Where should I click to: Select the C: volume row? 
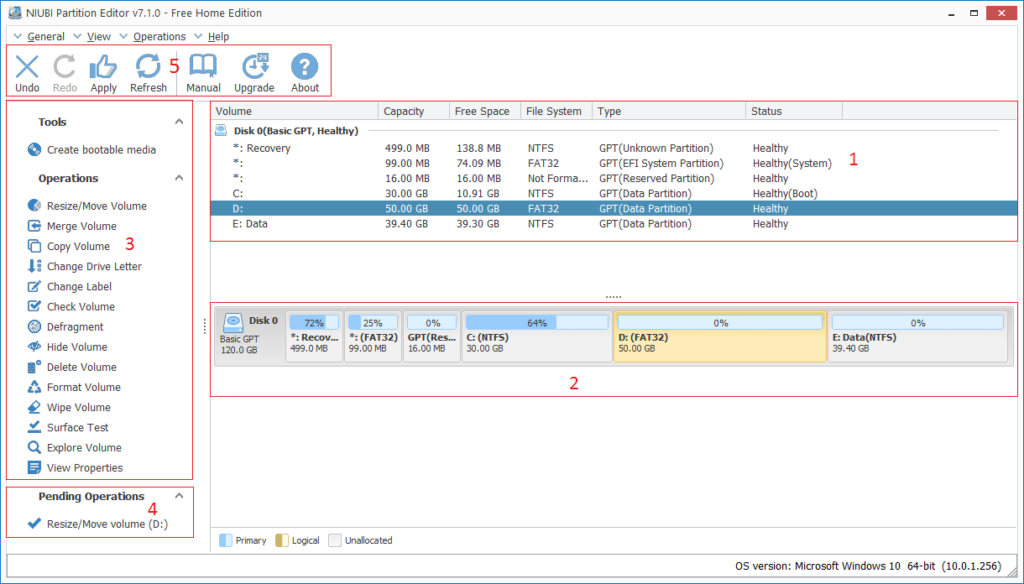pyautogui.click(x=614, y=193)
